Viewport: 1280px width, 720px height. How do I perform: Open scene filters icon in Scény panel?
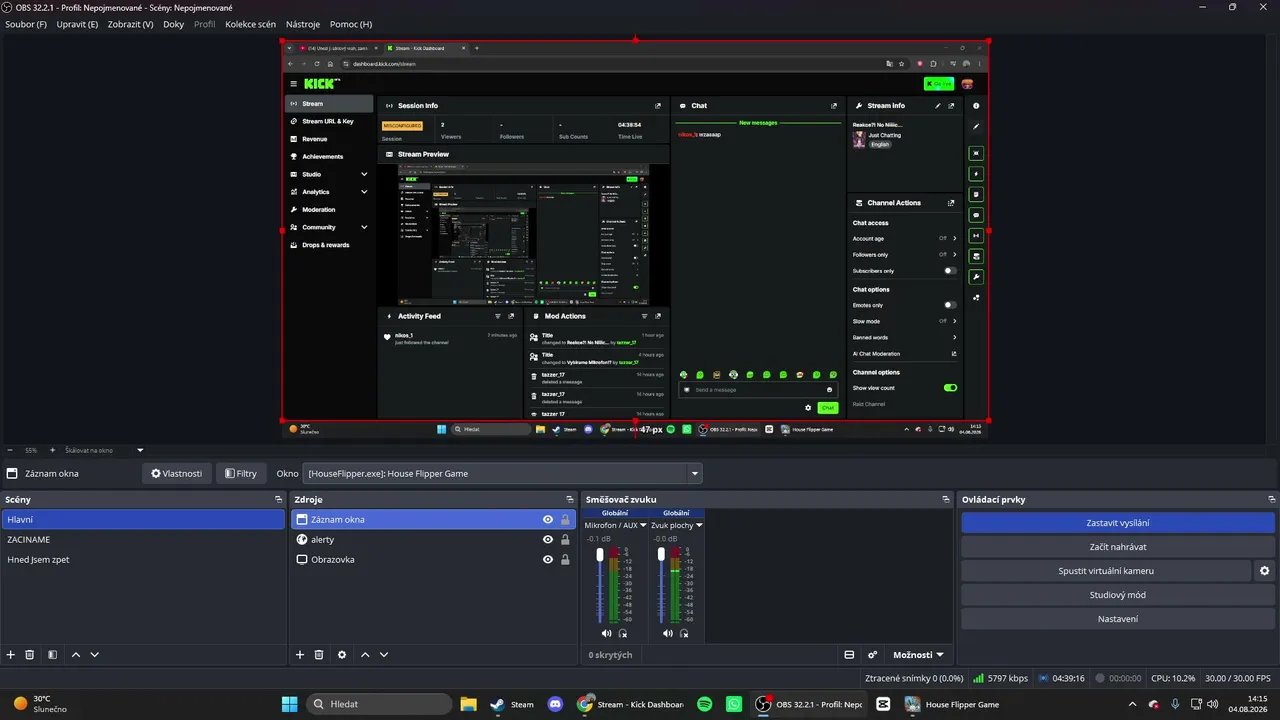pyautogui.click(x=52, y=655)
